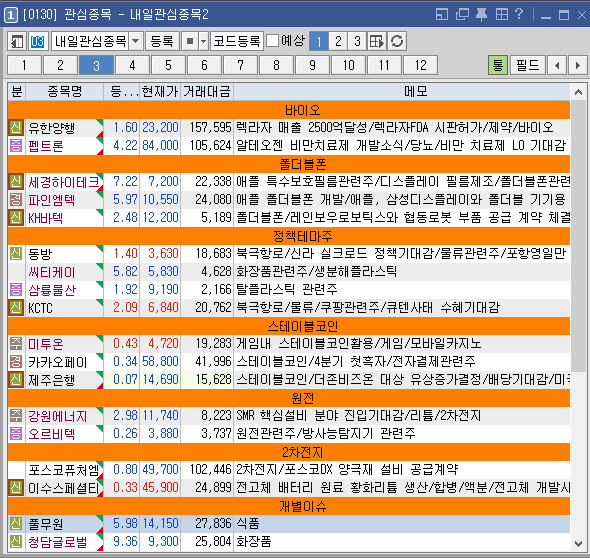590x558 pixels.
Task: Click the 경 badge beside 카카오페이
Action: (x=16, y=362)
